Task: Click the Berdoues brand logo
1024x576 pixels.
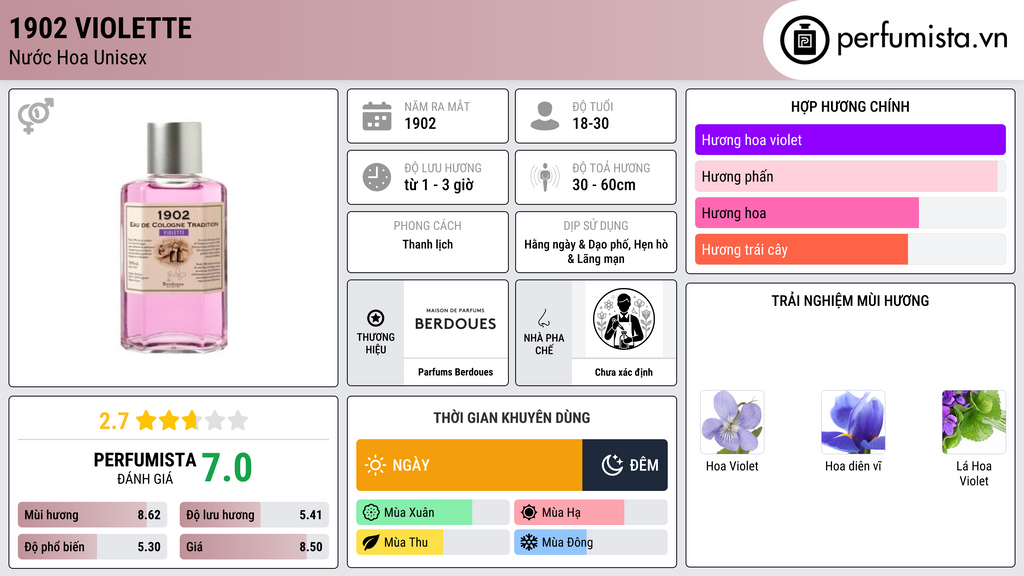Action: pyautogui.click(x=455, y=320)
